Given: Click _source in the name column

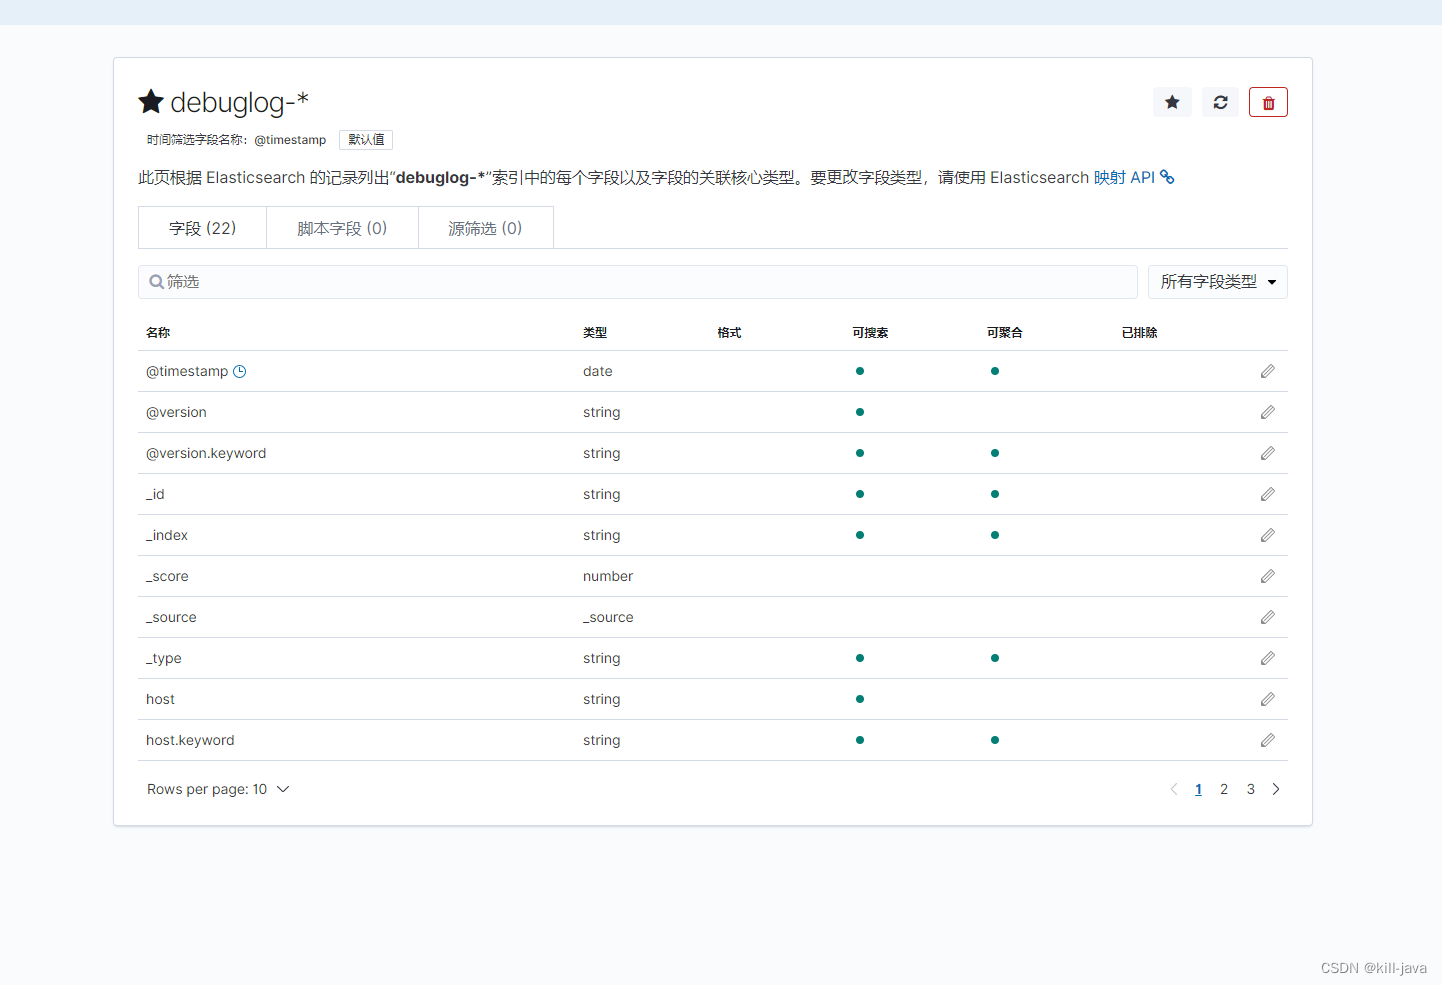Looking at the screenshot, I should click(171, 617).
